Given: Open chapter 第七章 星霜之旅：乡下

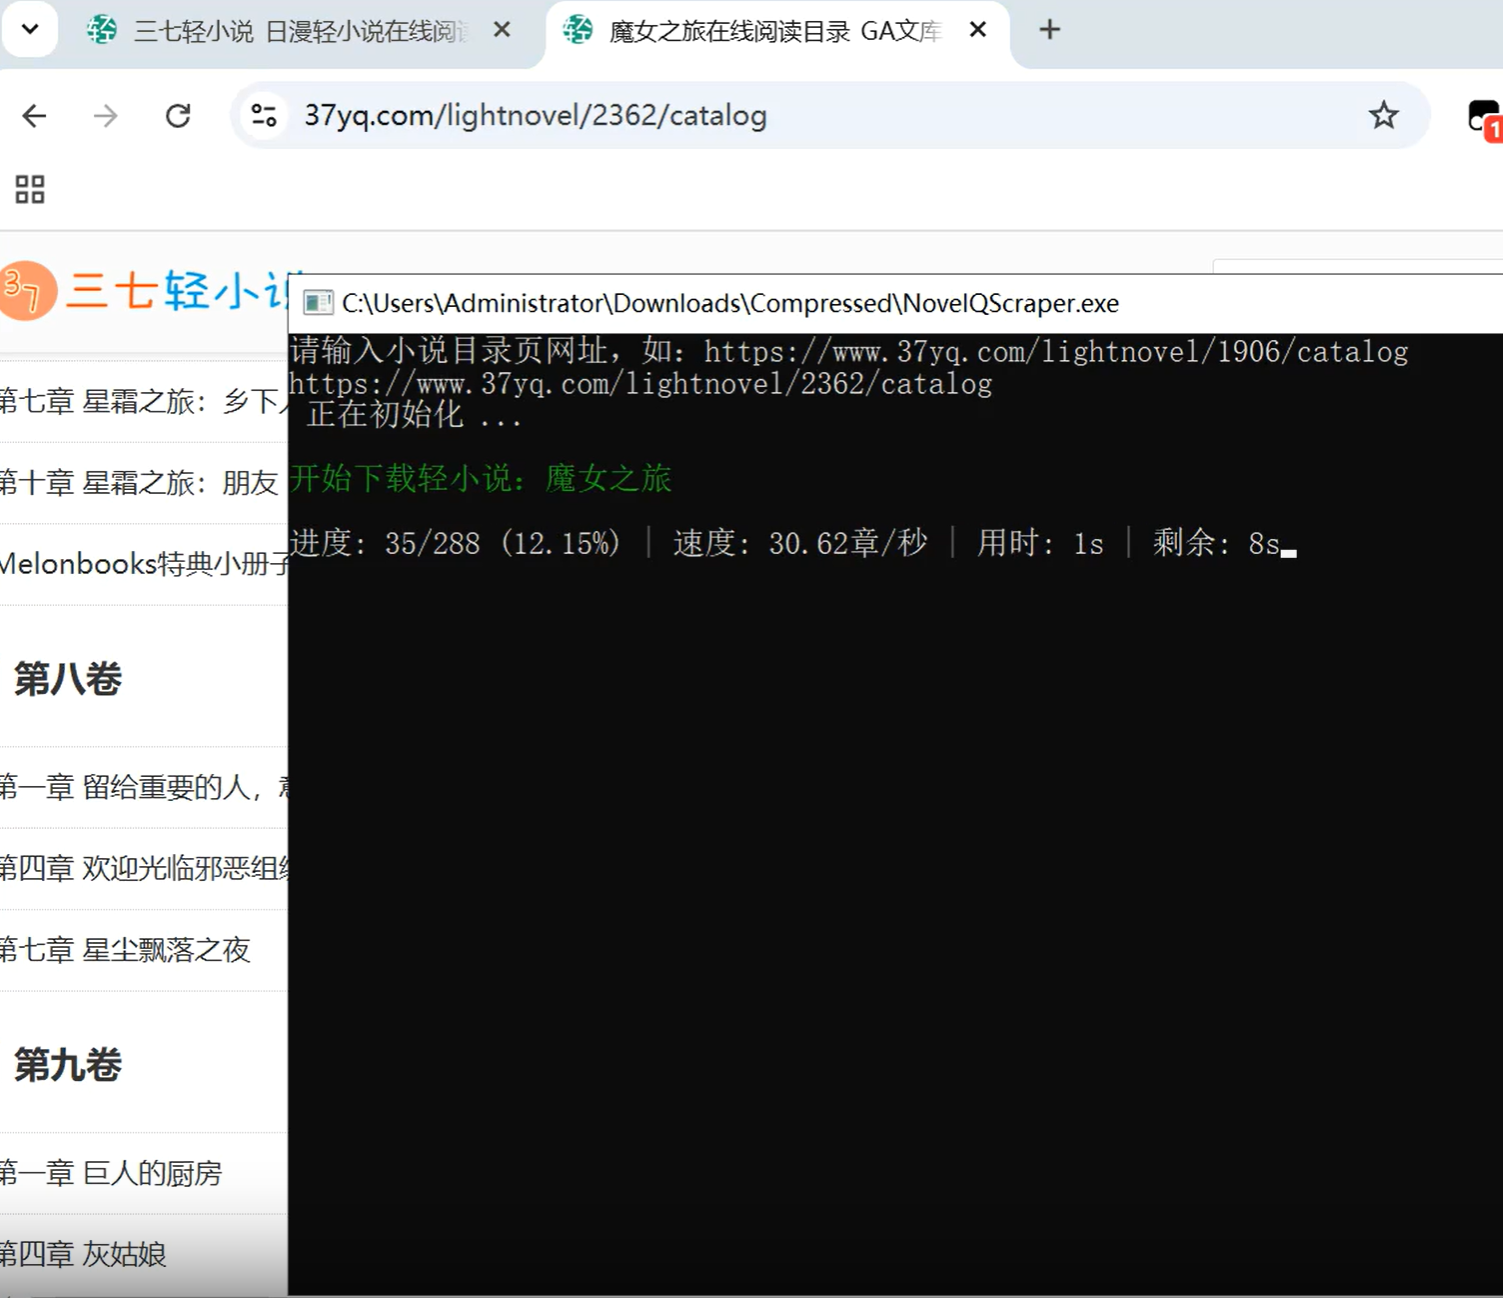Looking at the screenshot, I should (143, 401).
